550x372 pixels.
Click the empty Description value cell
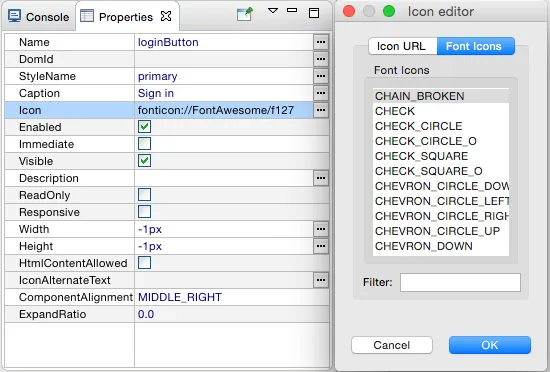[x=224, y=178]
